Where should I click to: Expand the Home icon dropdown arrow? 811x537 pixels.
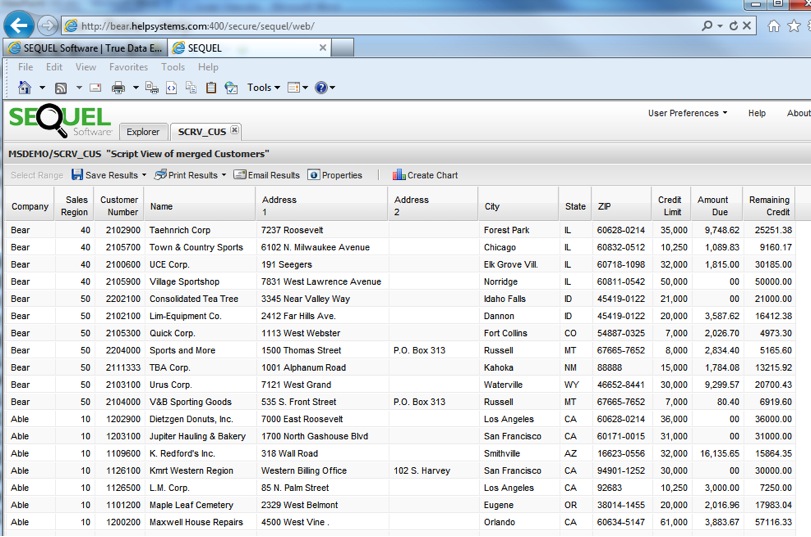[42, 87]
